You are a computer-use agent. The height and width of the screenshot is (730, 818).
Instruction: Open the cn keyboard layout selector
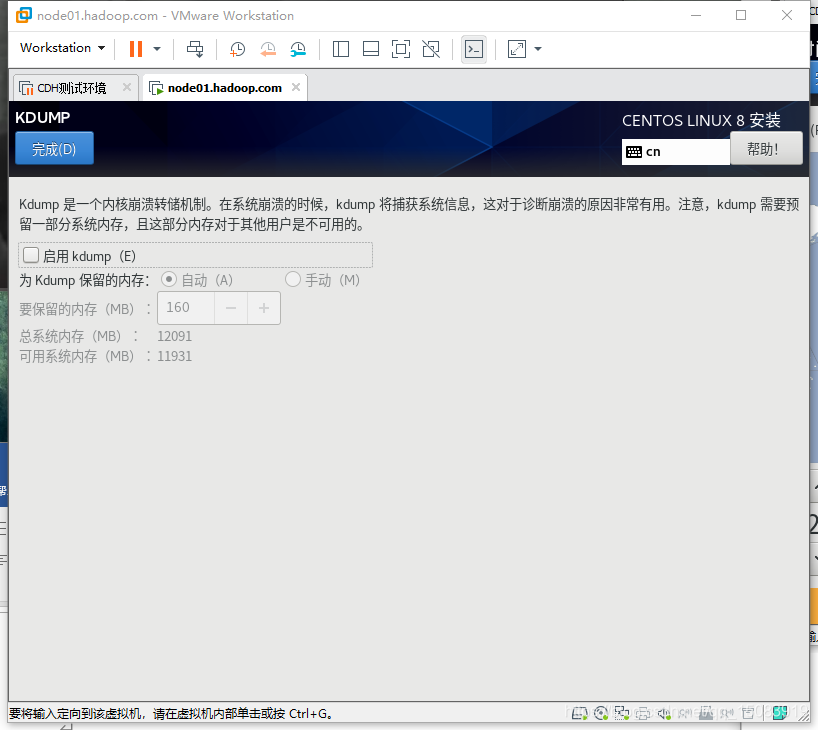pyautogui.click(x=676, y=152)
